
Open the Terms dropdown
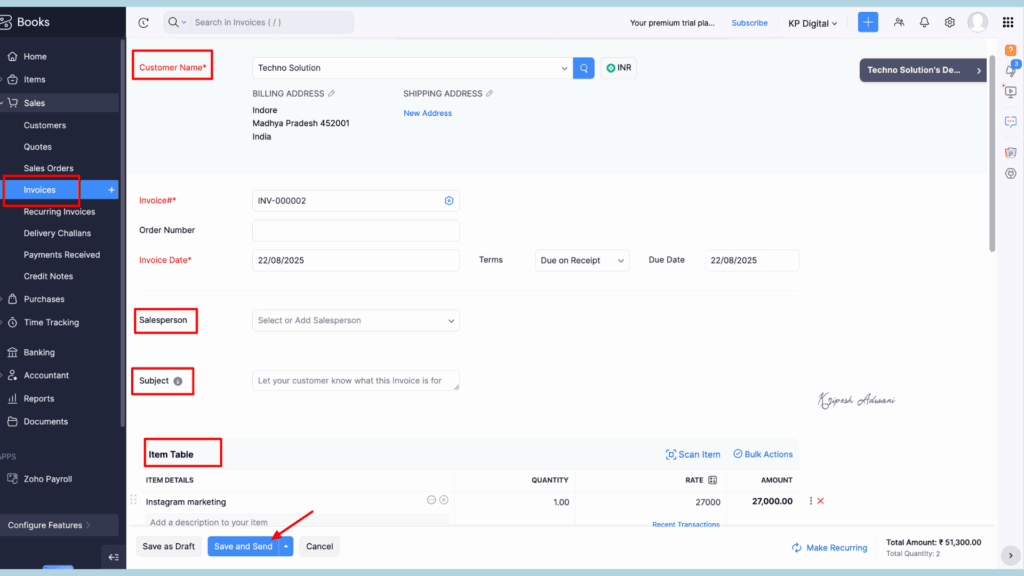pyautogui.click(x=582, y=260)
